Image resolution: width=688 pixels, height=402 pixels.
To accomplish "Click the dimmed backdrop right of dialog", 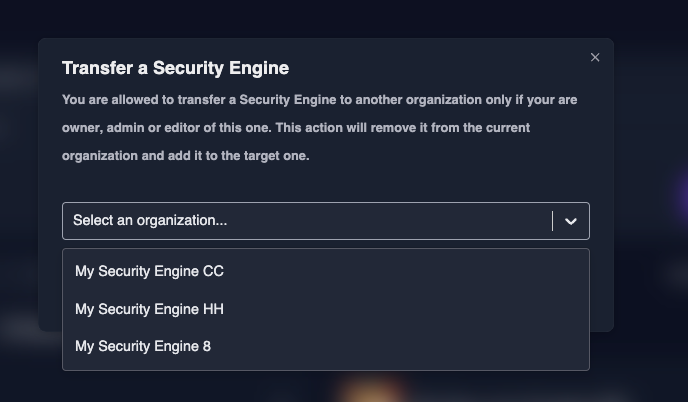I will click(650, 200).
